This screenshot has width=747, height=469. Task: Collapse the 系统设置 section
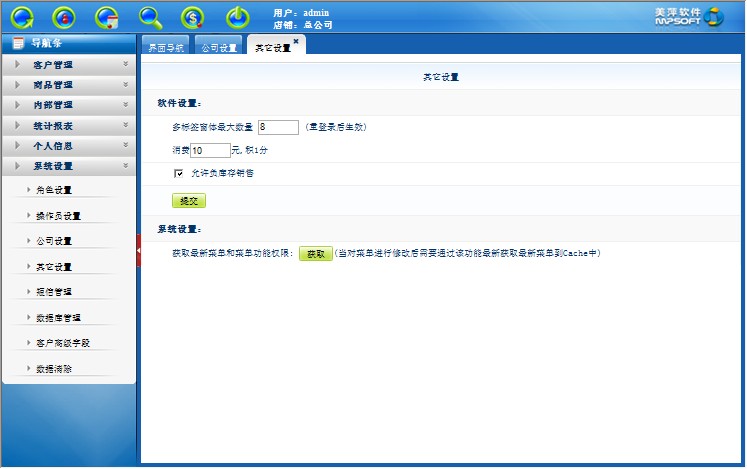pos(68,166)
